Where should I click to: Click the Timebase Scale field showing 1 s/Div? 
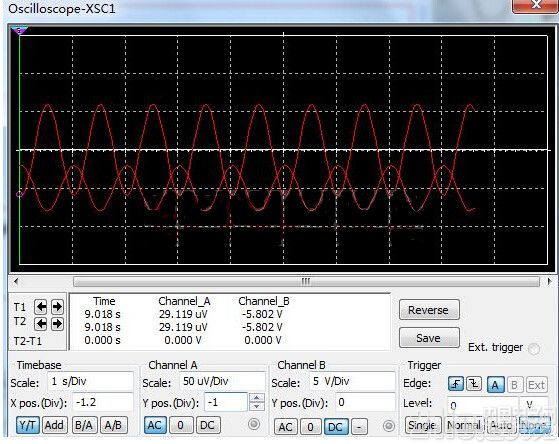click(x=91, y=382)
